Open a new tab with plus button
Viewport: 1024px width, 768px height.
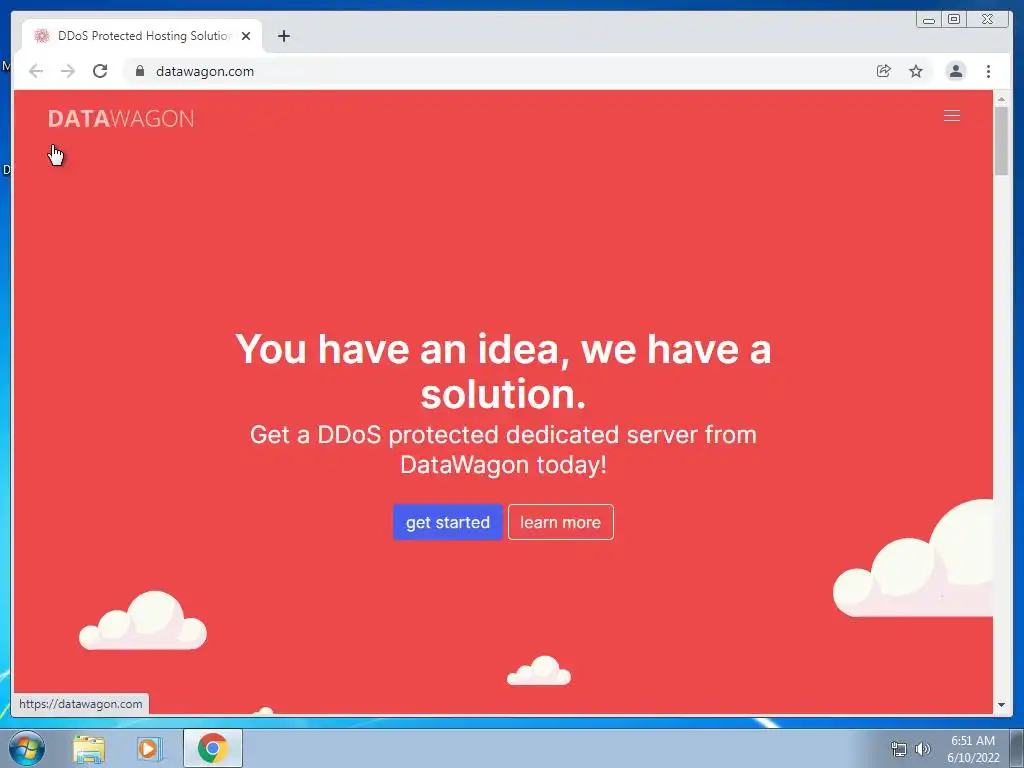[x=283, y=36]
